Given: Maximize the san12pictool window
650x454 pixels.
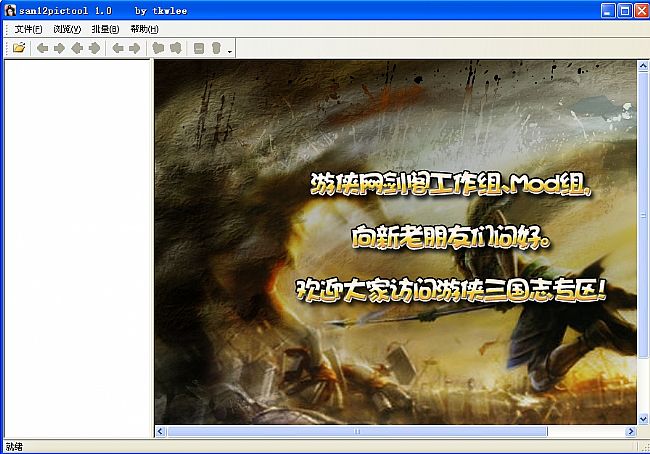Looking at the screenshot, I should point(625,10).
